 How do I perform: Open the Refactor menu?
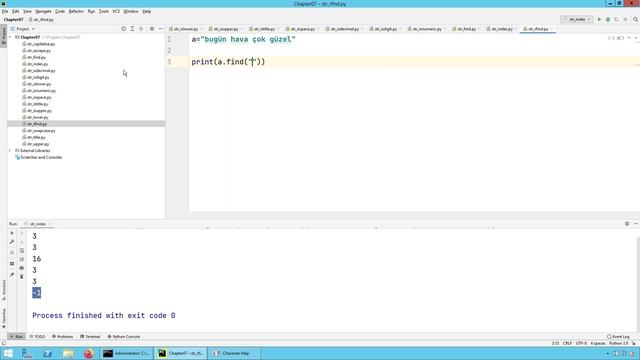point(76,11)
